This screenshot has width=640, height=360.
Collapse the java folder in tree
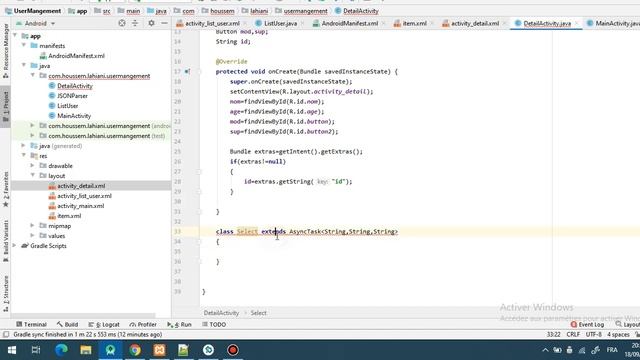(24, 65)
